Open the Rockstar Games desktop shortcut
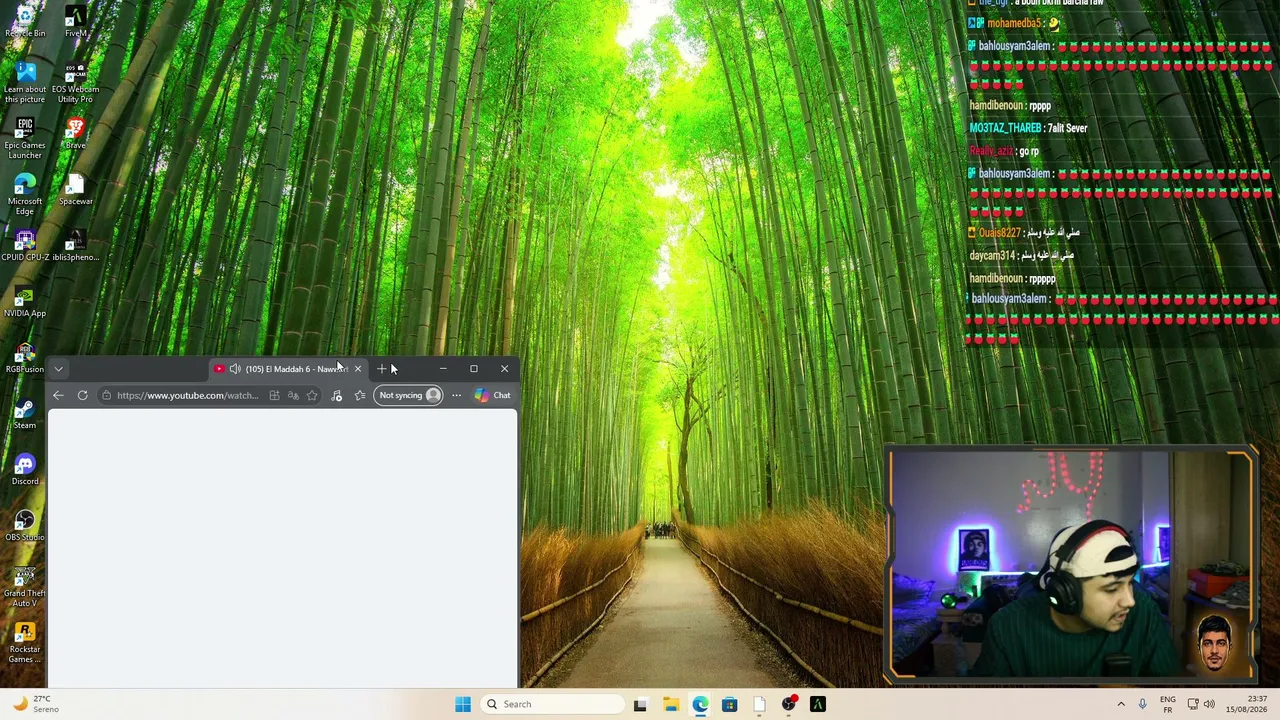 coord(25,642)
